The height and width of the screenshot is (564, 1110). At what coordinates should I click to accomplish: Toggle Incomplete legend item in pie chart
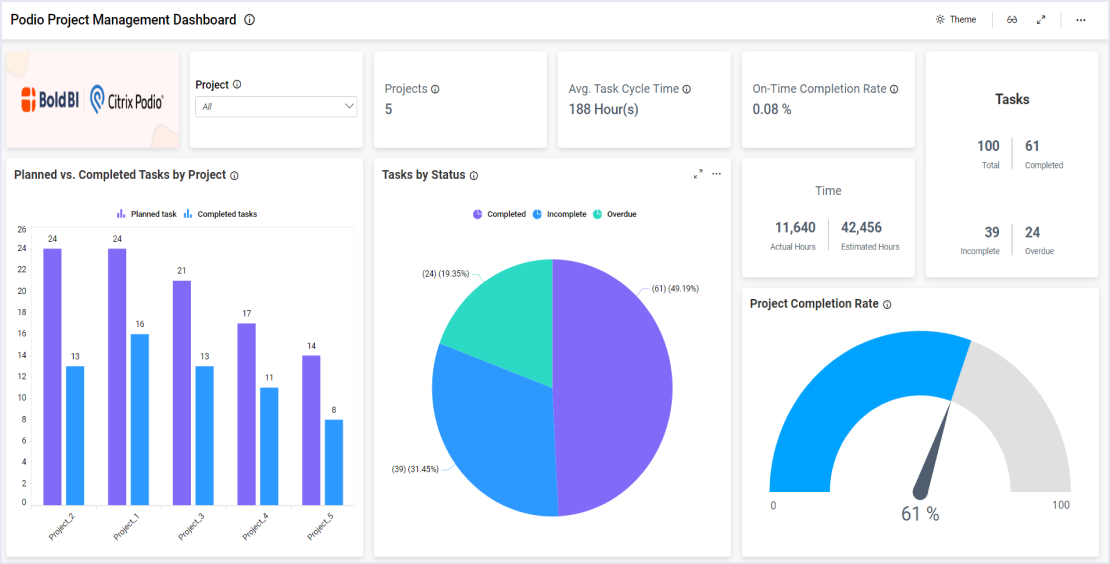pos(559,214)
